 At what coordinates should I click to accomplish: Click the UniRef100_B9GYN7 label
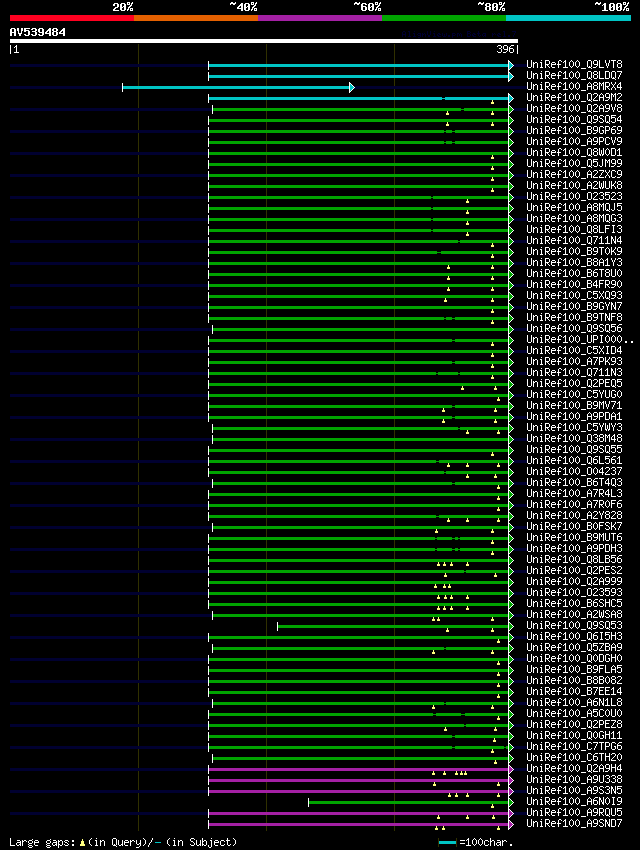click(x=574, y=306)
